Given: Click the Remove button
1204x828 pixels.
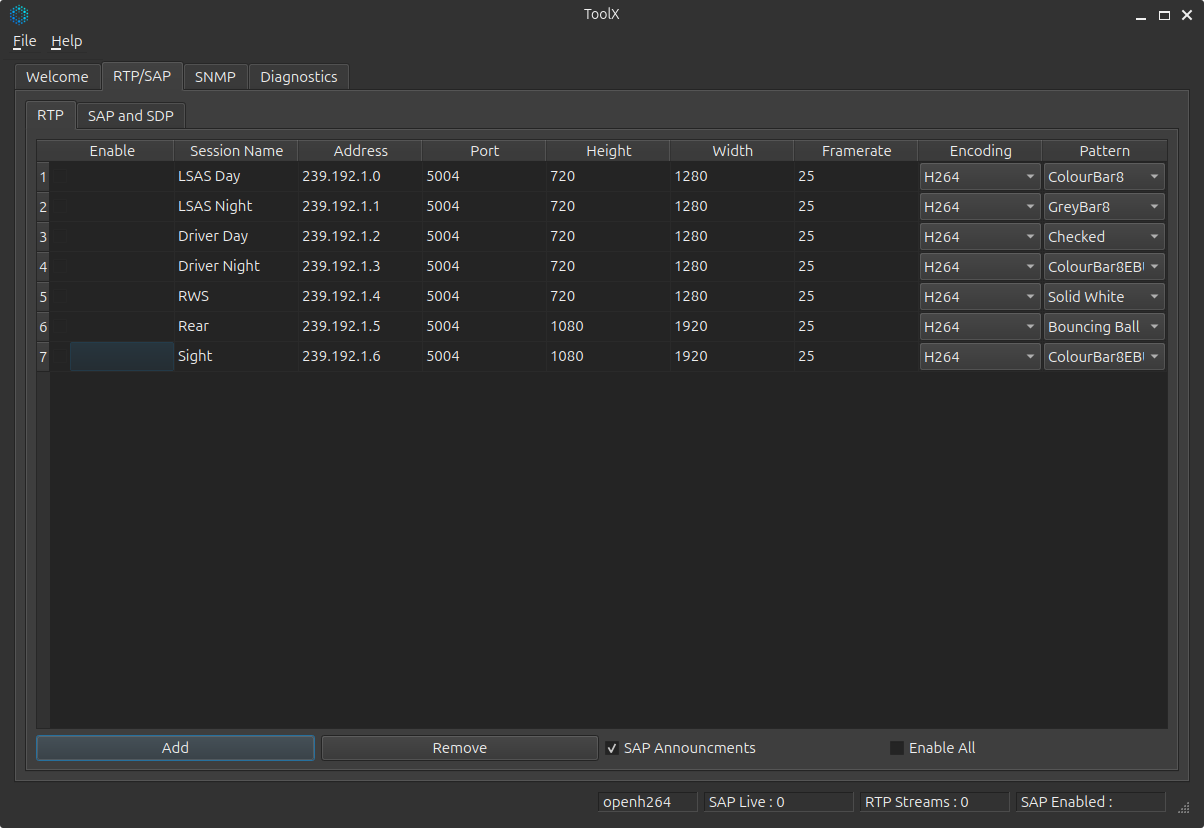Looking at the screenshot, I should point(459,747).
